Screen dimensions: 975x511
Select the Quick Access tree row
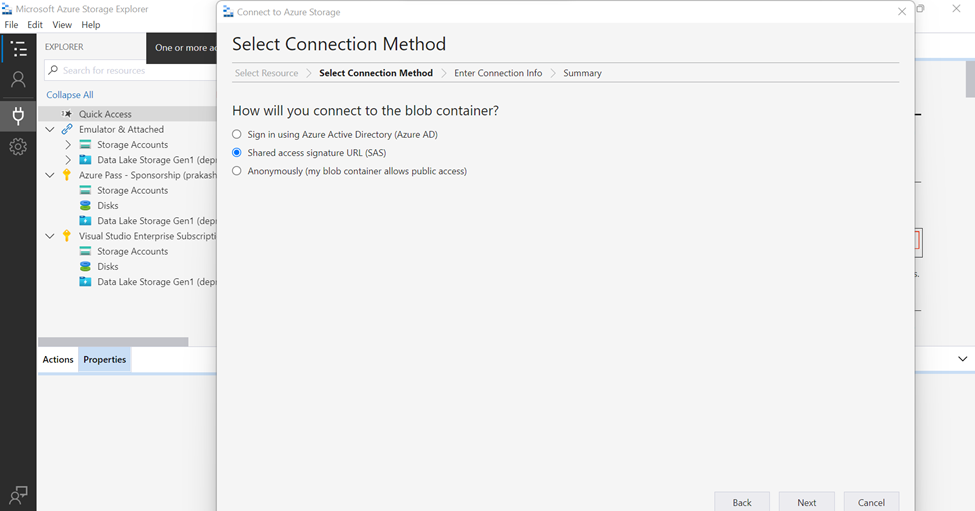[x=127, y=114]
